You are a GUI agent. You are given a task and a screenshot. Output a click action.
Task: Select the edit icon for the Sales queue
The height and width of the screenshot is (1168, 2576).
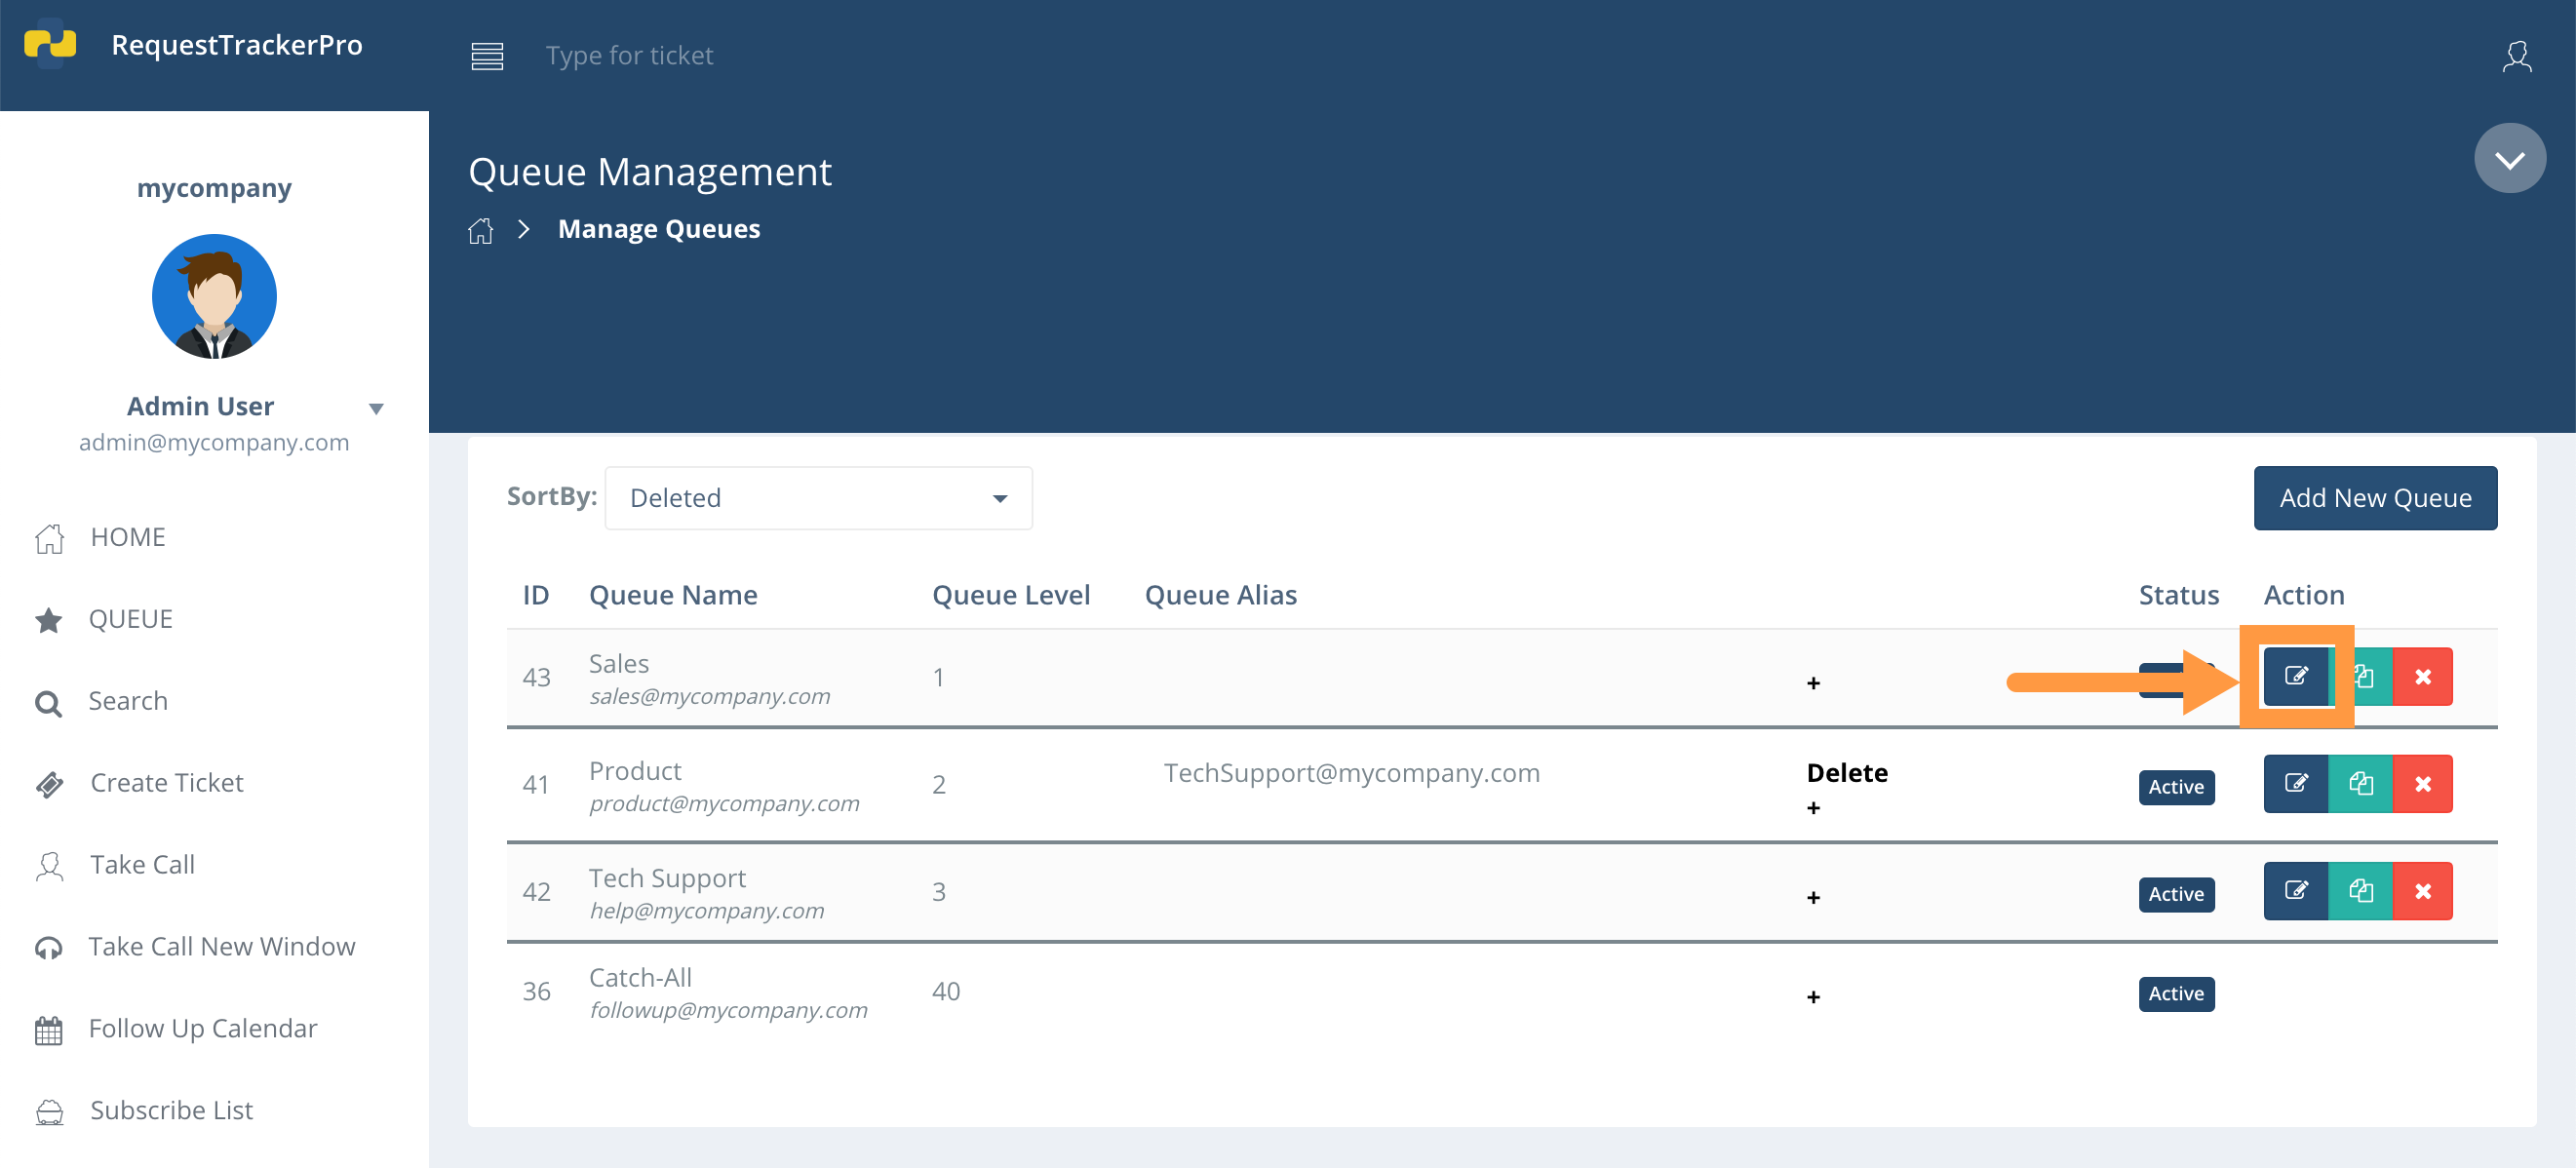tap(2297, 676)
